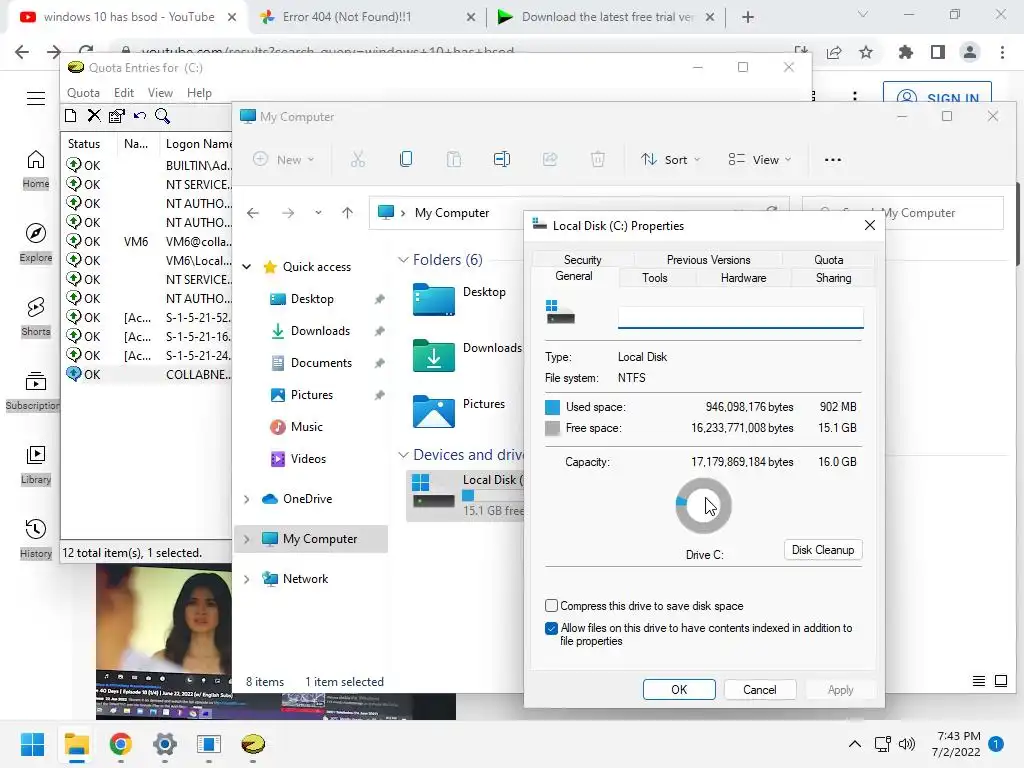
Task: Expand OneDrive tree node
Action: 247,499
